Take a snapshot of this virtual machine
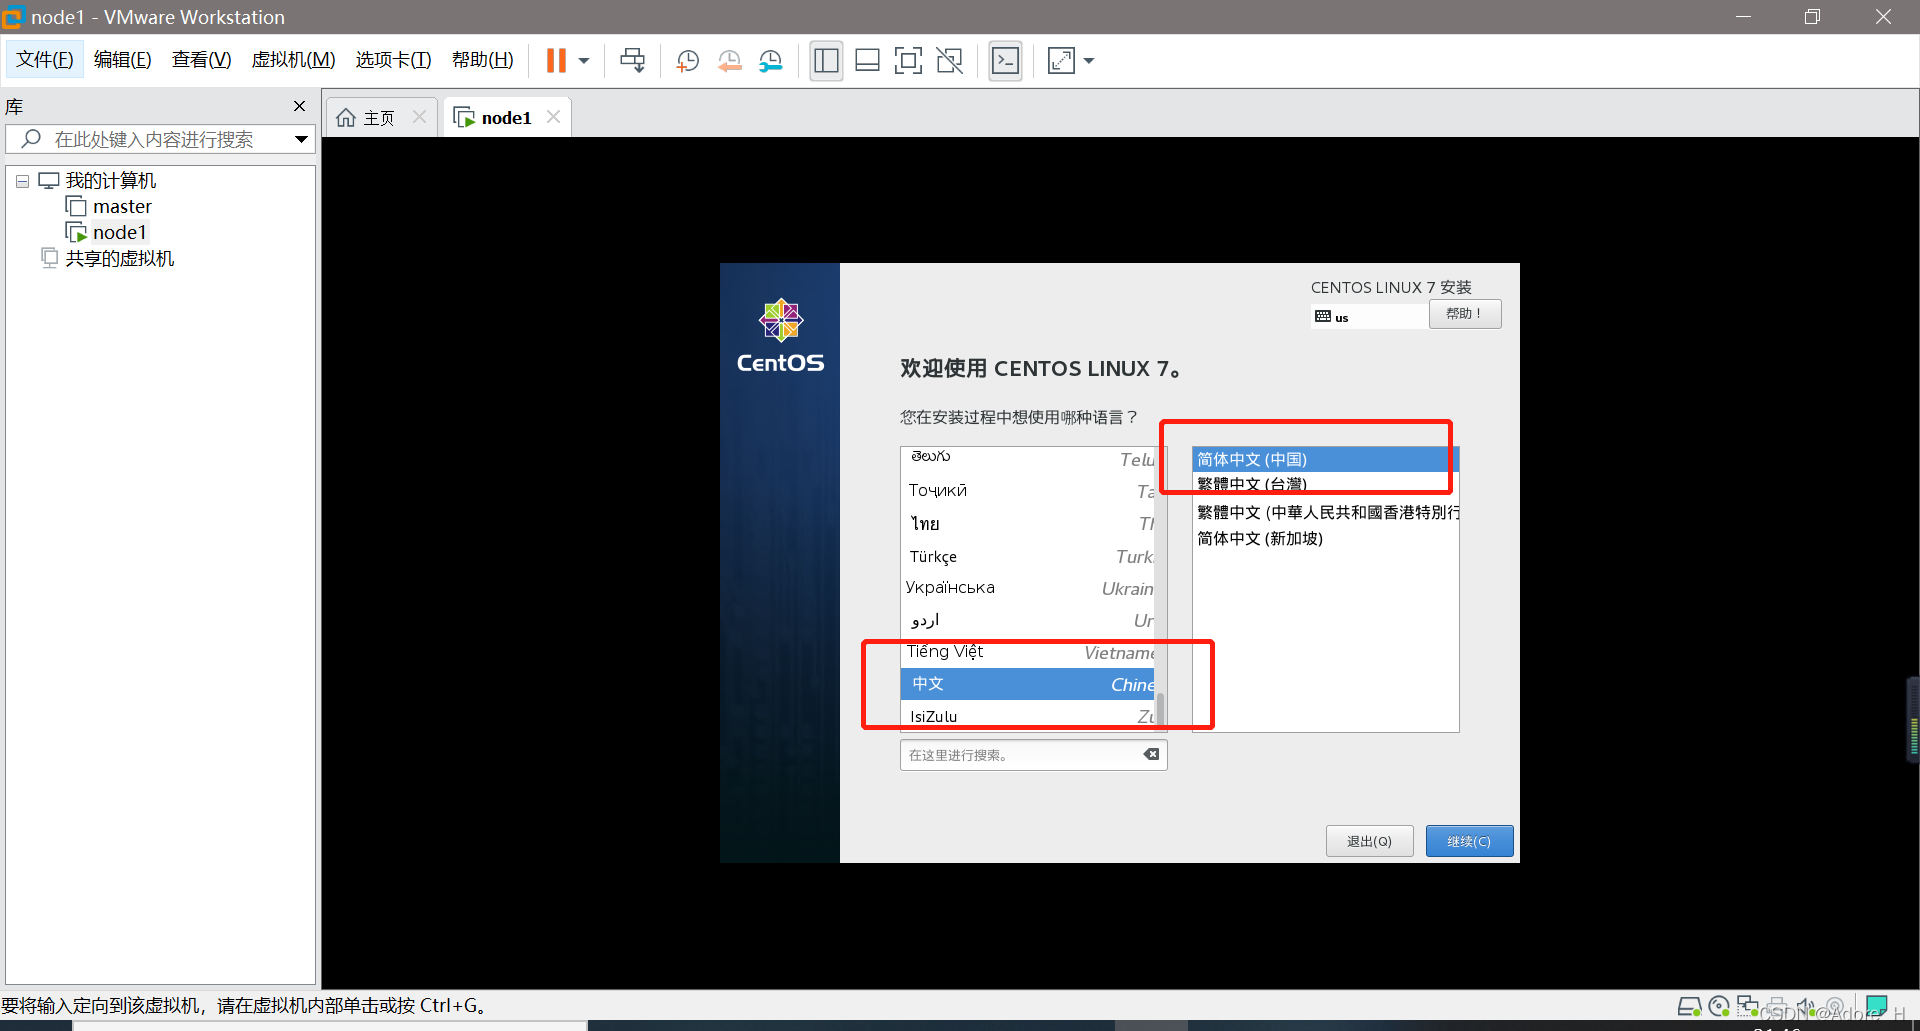The width and height of the screenshot is (1920, 1031). tap(687, 61)
